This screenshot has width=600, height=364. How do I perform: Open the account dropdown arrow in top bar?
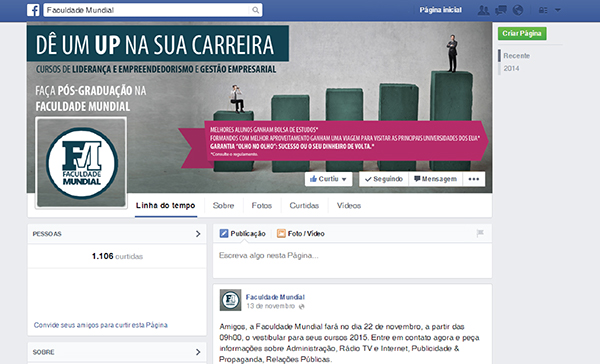tap(558, 10)
